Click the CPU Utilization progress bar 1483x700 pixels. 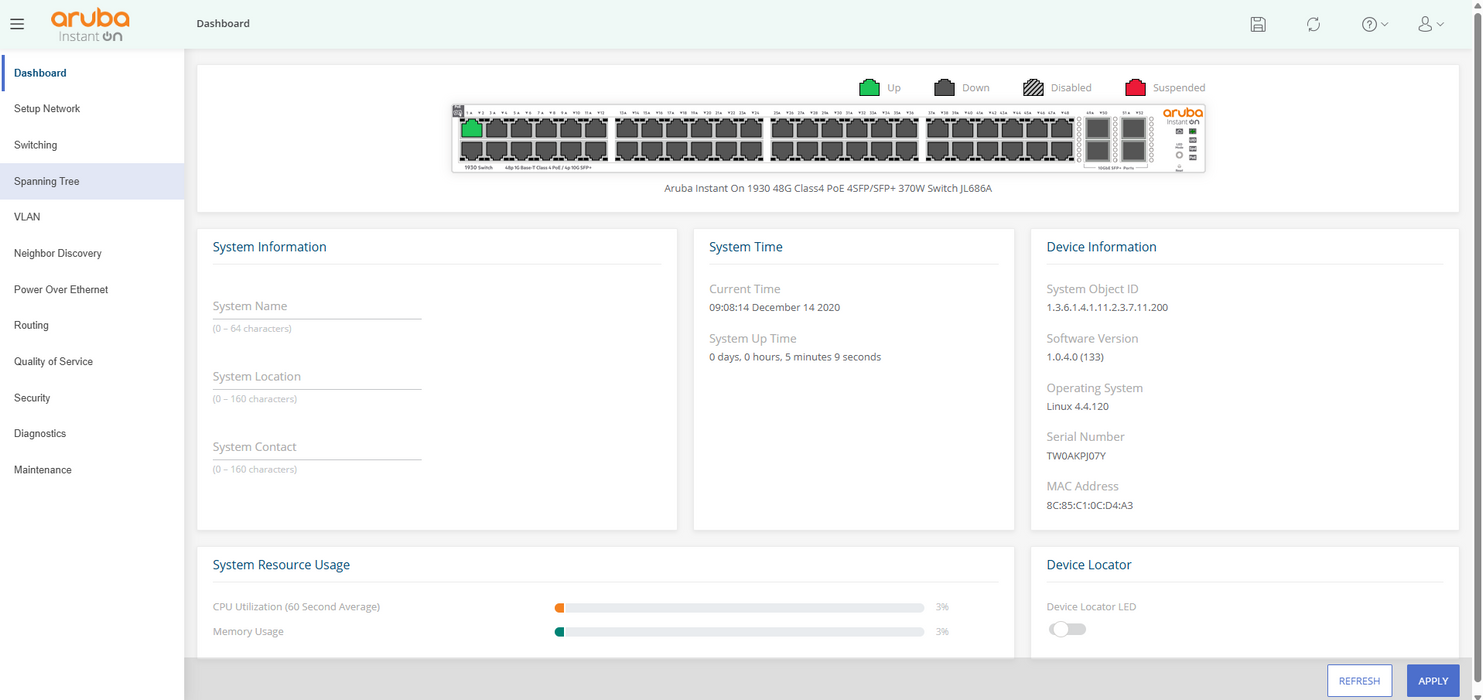(x=739, y=608)
